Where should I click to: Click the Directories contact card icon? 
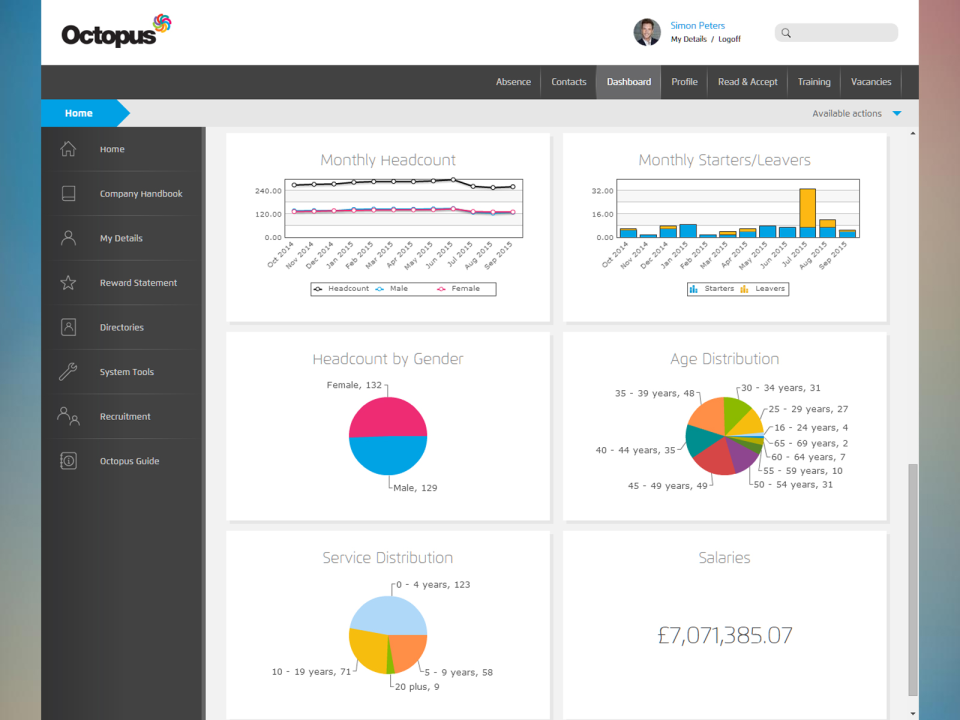coord(69,328)
